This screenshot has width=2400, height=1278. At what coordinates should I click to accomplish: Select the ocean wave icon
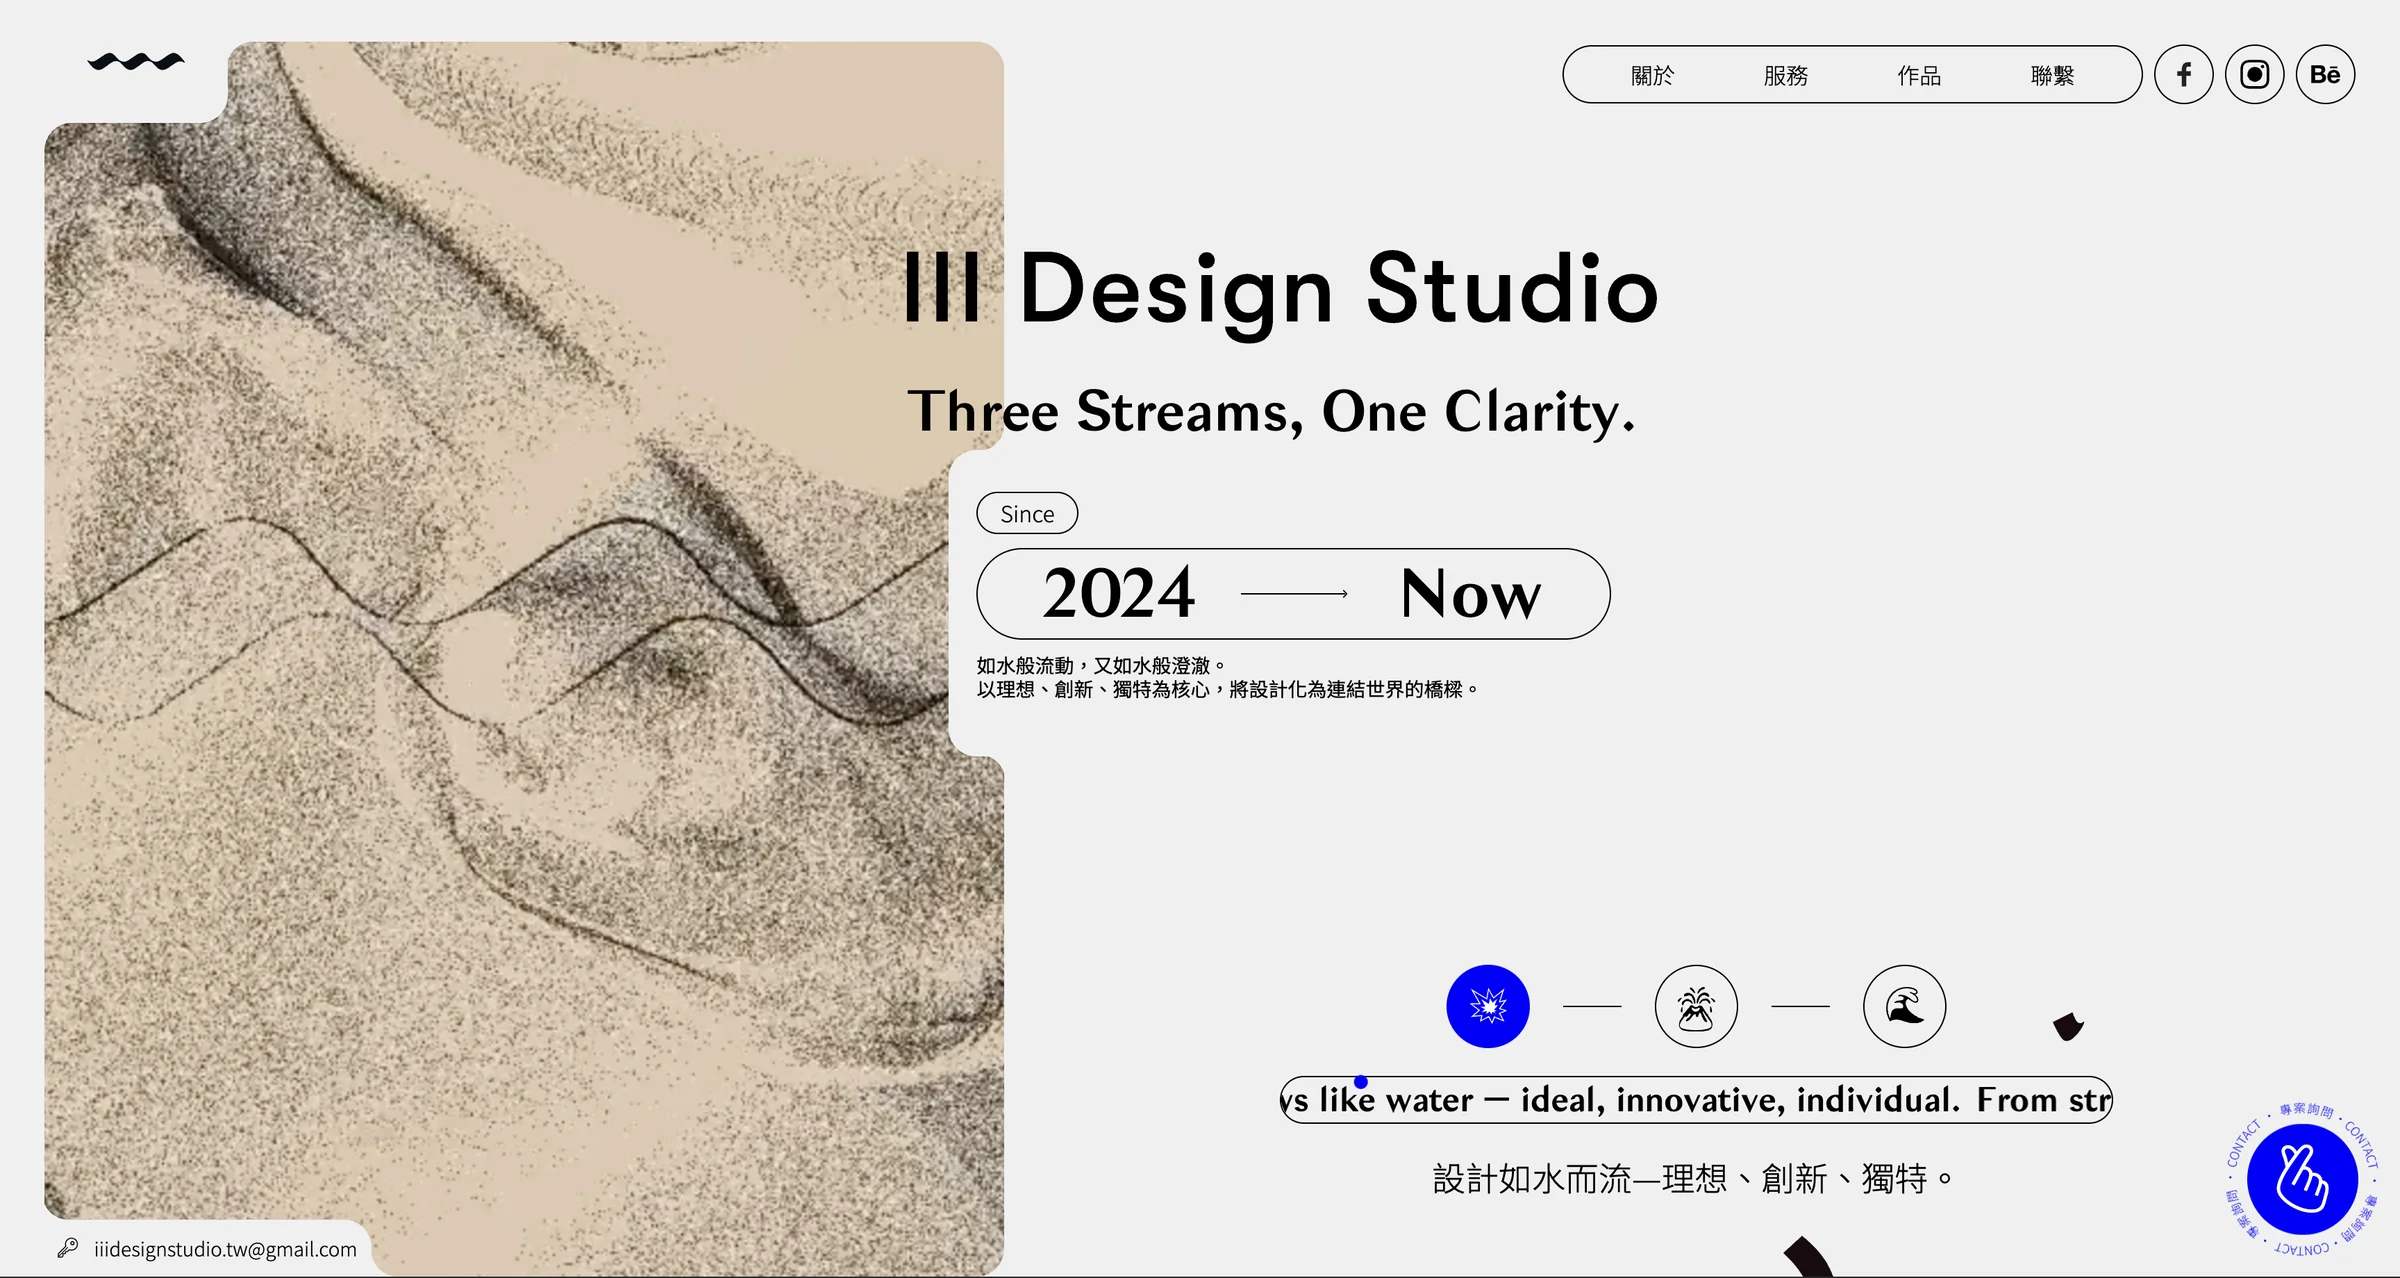pos(1904,1006)
